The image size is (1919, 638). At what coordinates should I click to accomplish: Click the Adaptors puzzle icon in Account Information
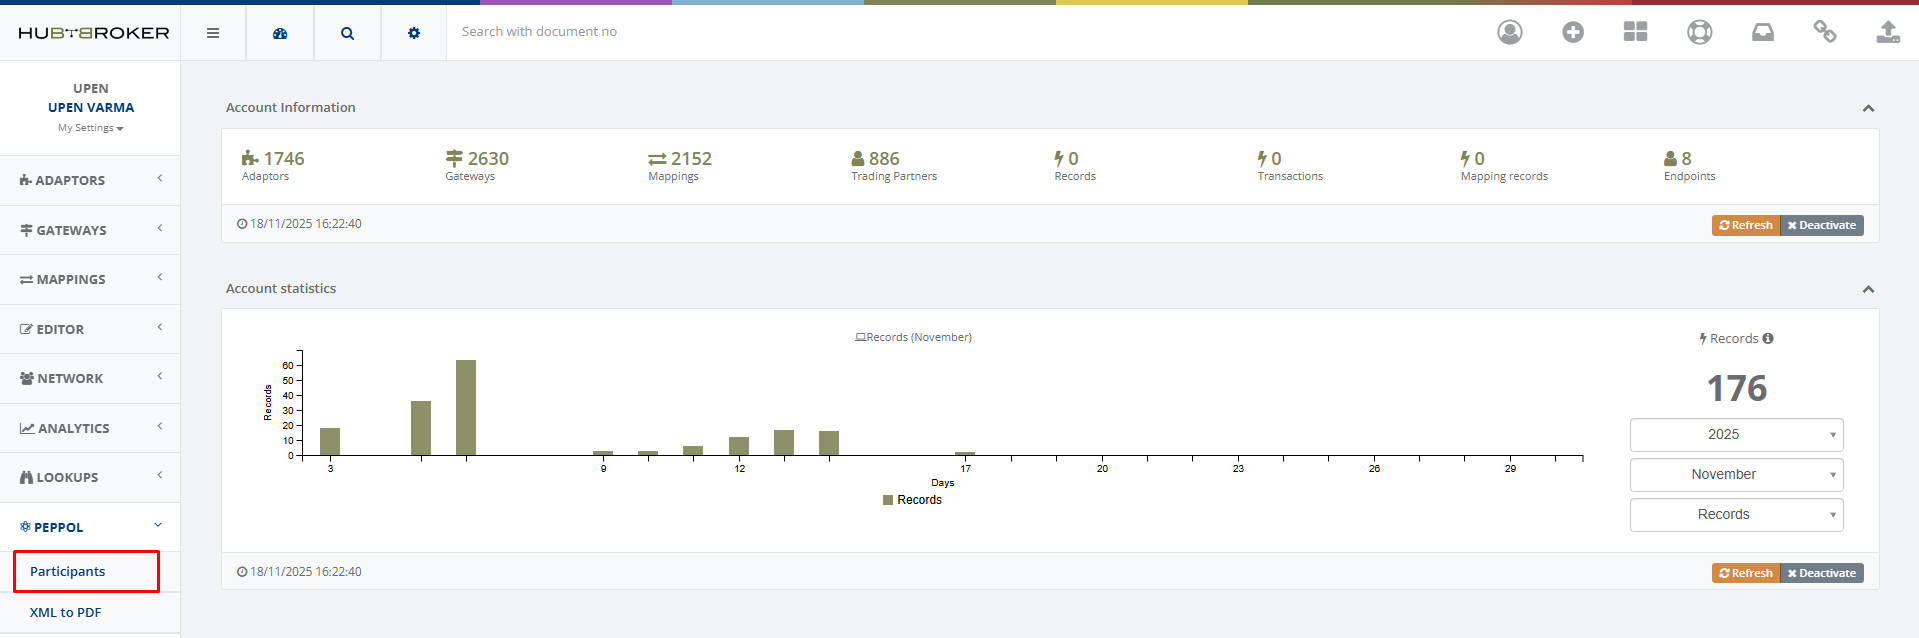pos(250,158)
